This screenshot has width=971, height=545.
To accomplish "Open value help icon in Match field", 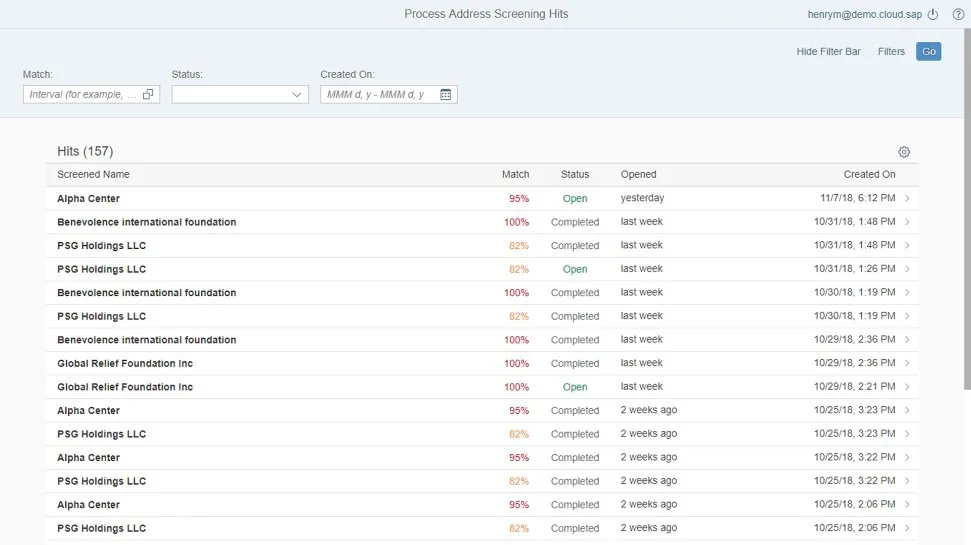I will 148,94.
